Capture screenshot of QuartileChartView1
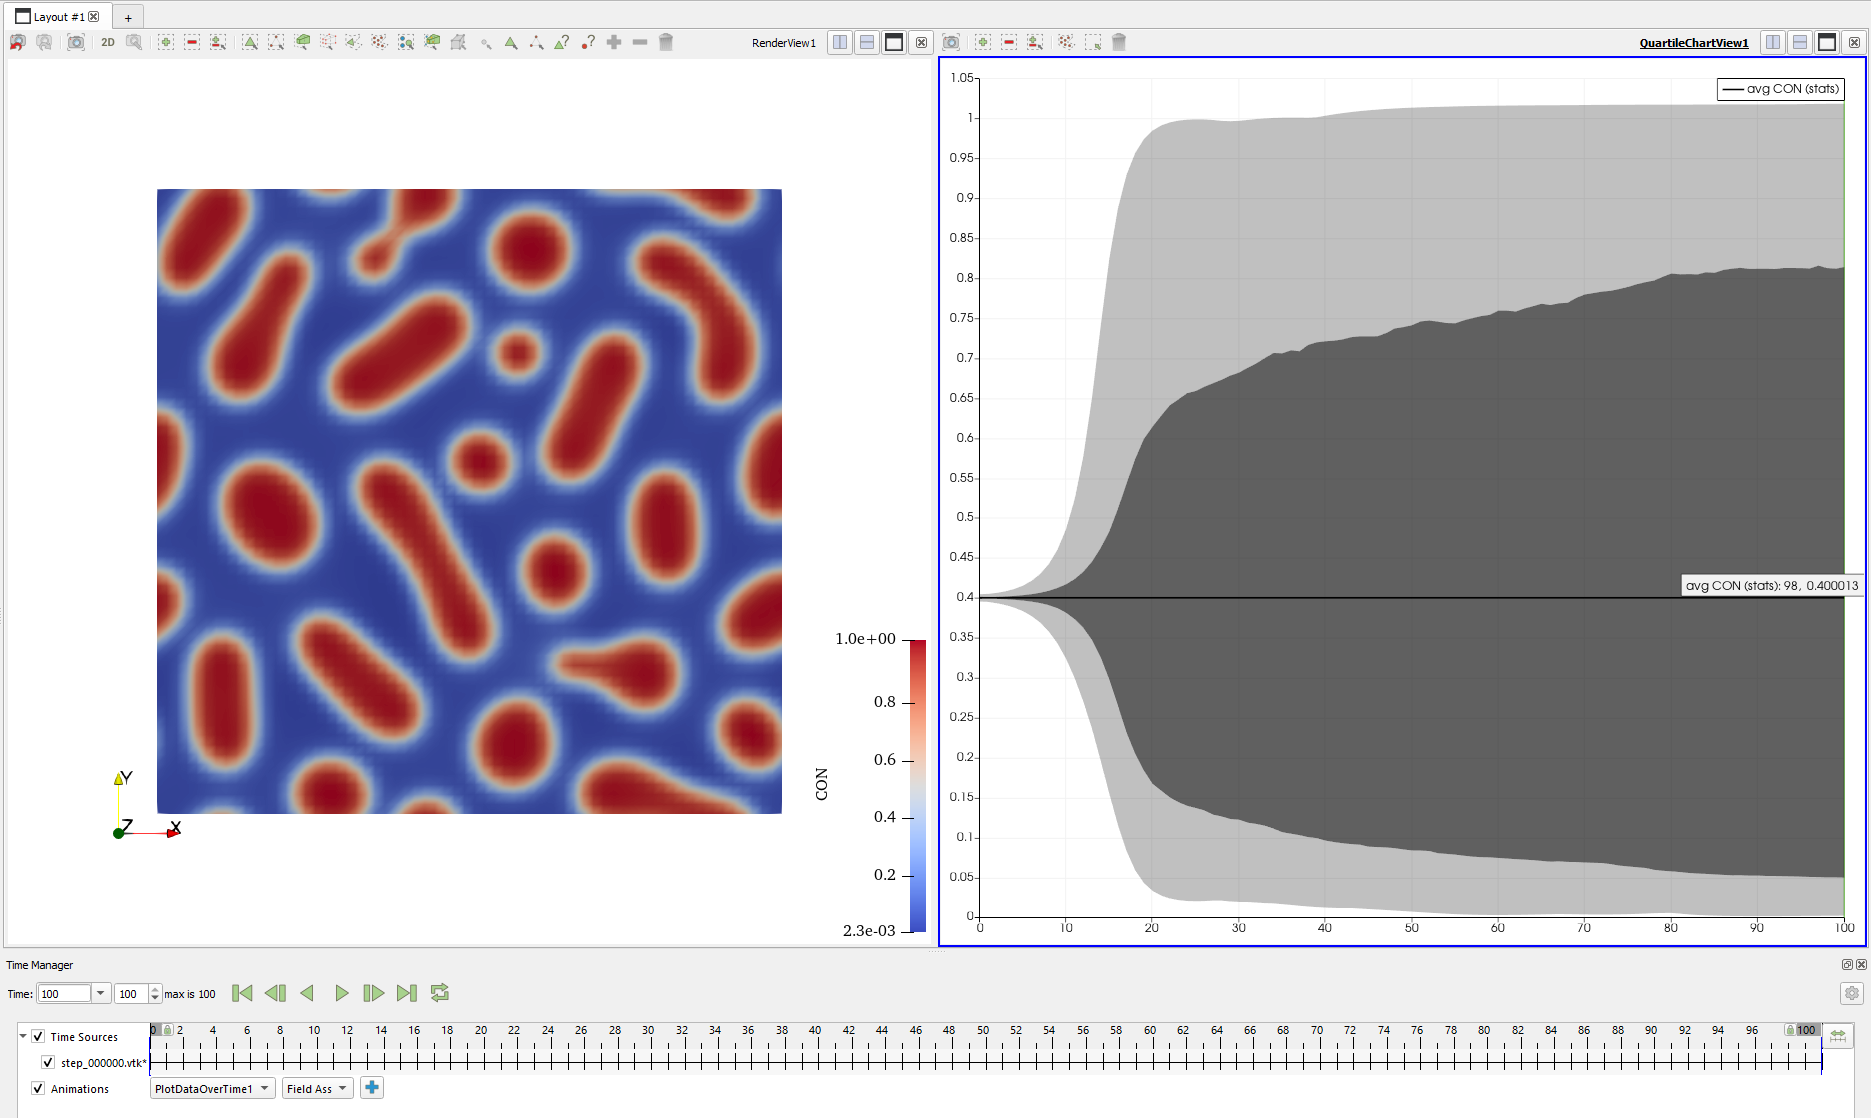This screenshot has height=1118, width=1871. click(951, 42)
